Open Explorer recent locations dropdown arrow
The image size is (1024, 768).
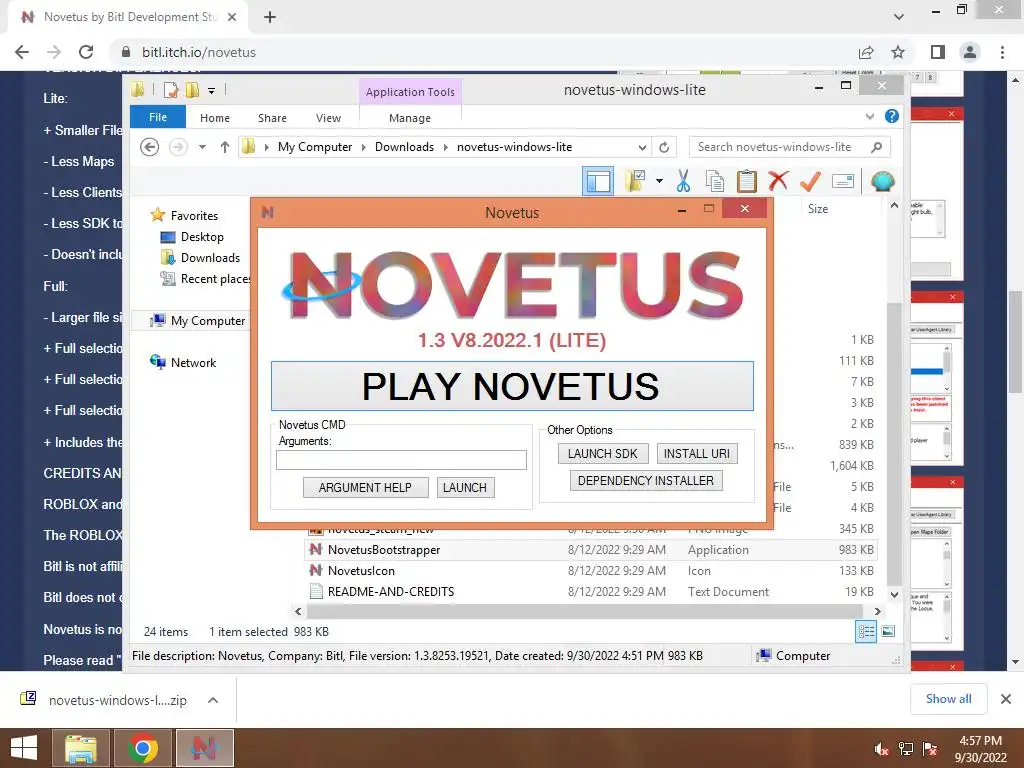click(x=202, y=147)
